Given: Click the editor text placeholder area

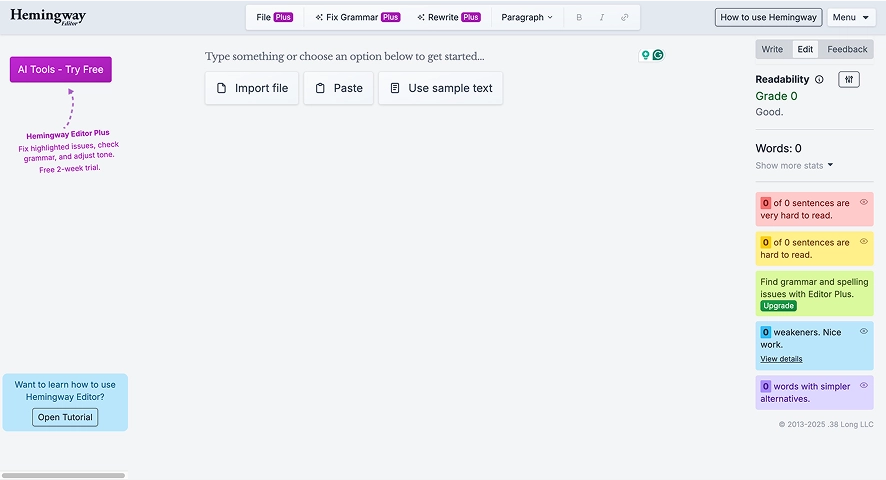Looking at the screenshot, I should tap(345, 57).
